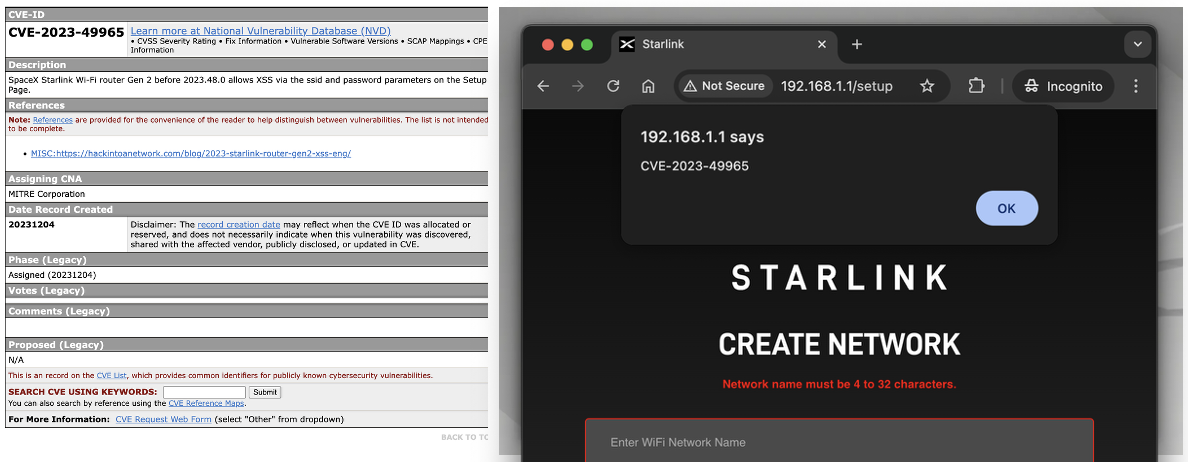Expand the tab search dropdown arrow
The width and height of the screenshot is (1188, 462).
click(x=1136, y=44)
